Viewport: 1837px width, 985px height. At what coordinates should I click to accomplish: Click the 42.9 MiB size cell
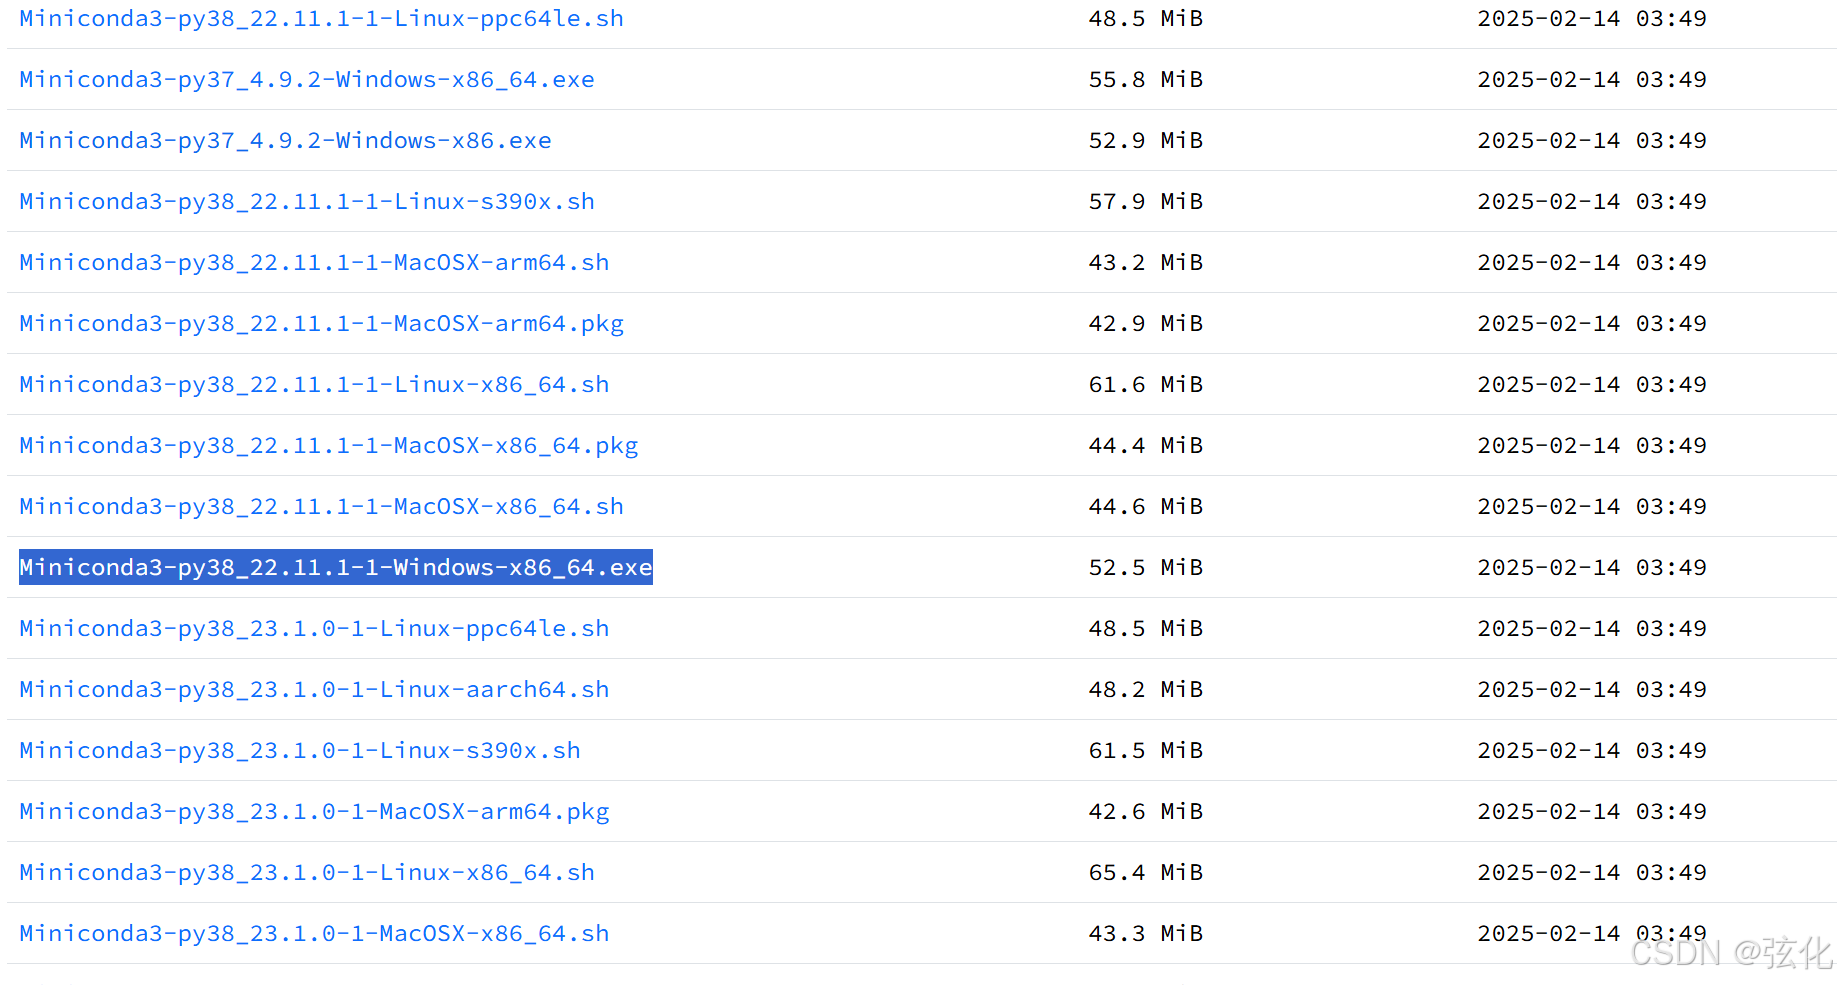1146,324
